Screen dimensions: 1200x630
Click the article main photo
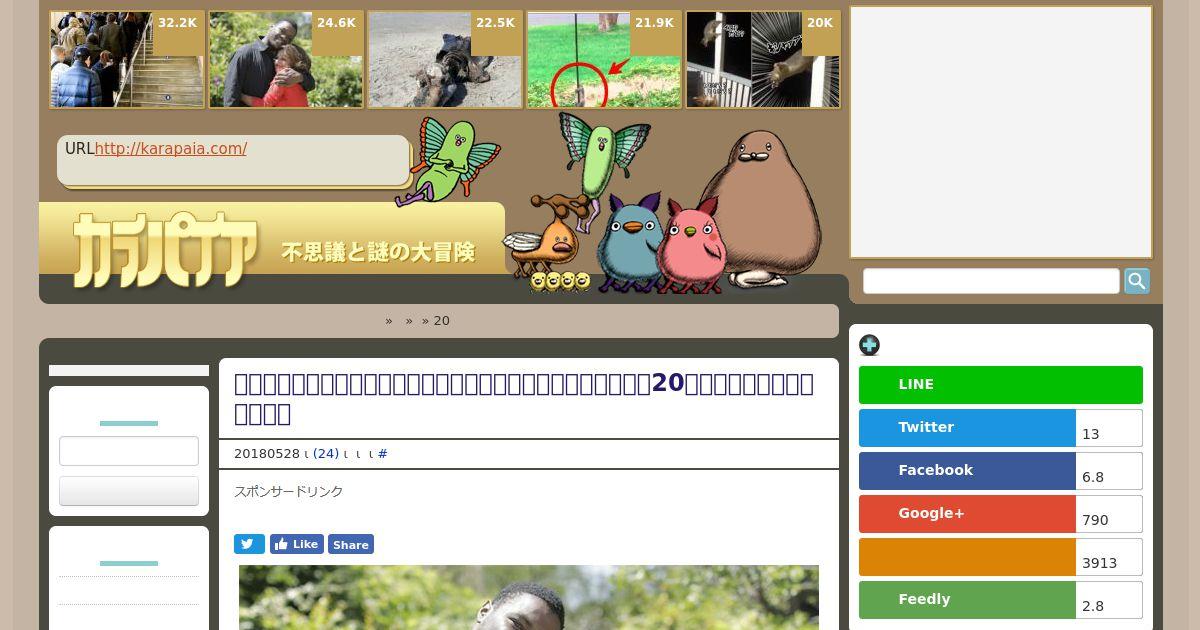tap(529, 598)
